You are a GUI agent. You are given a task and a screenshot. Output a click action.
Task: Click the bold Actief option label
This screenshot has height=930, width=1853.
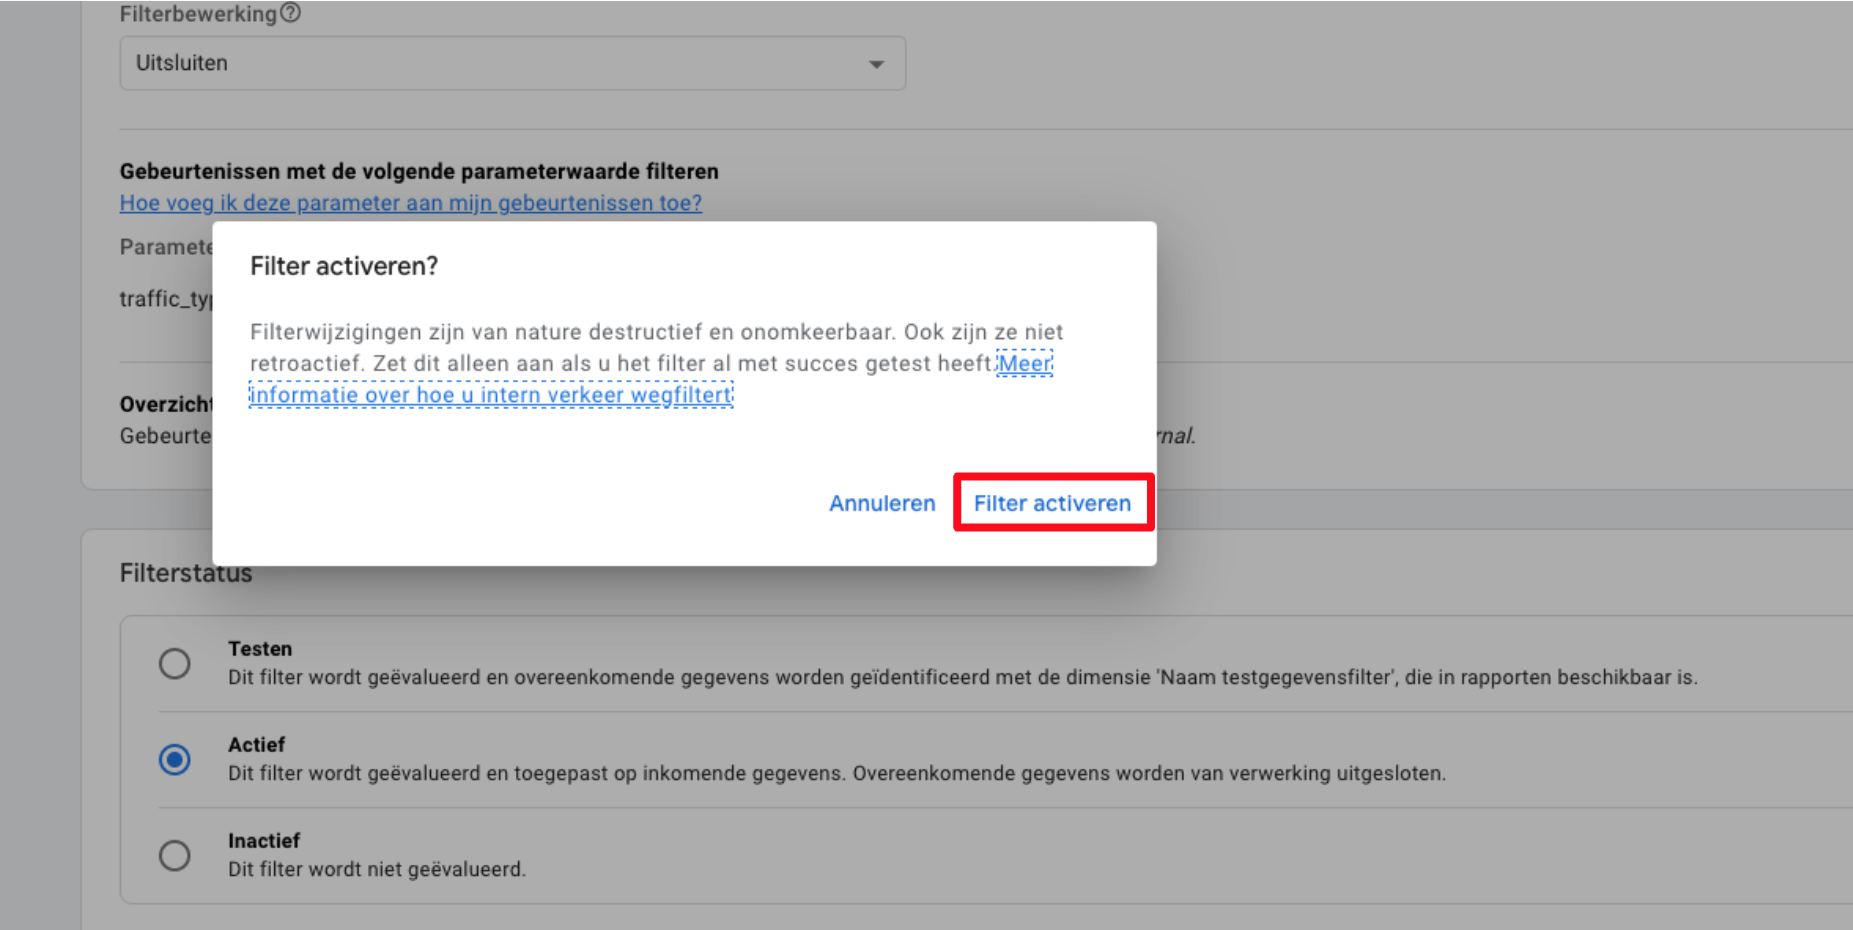[256, 745]
